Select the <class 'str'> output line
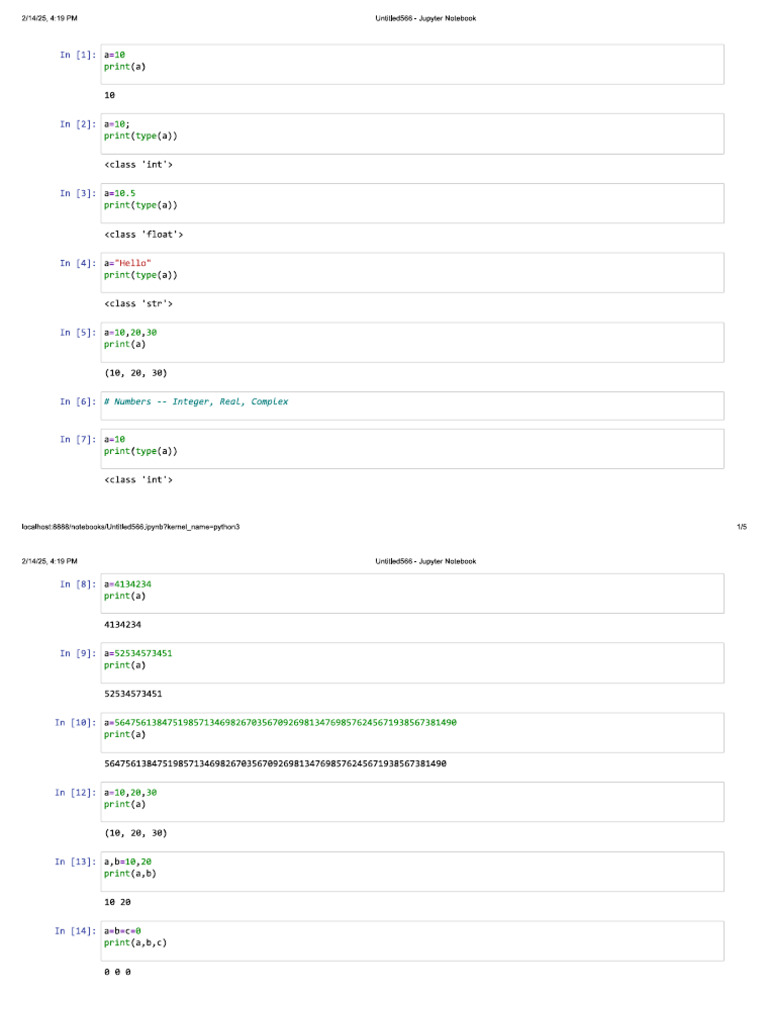768x1024 pixels. 138,303
